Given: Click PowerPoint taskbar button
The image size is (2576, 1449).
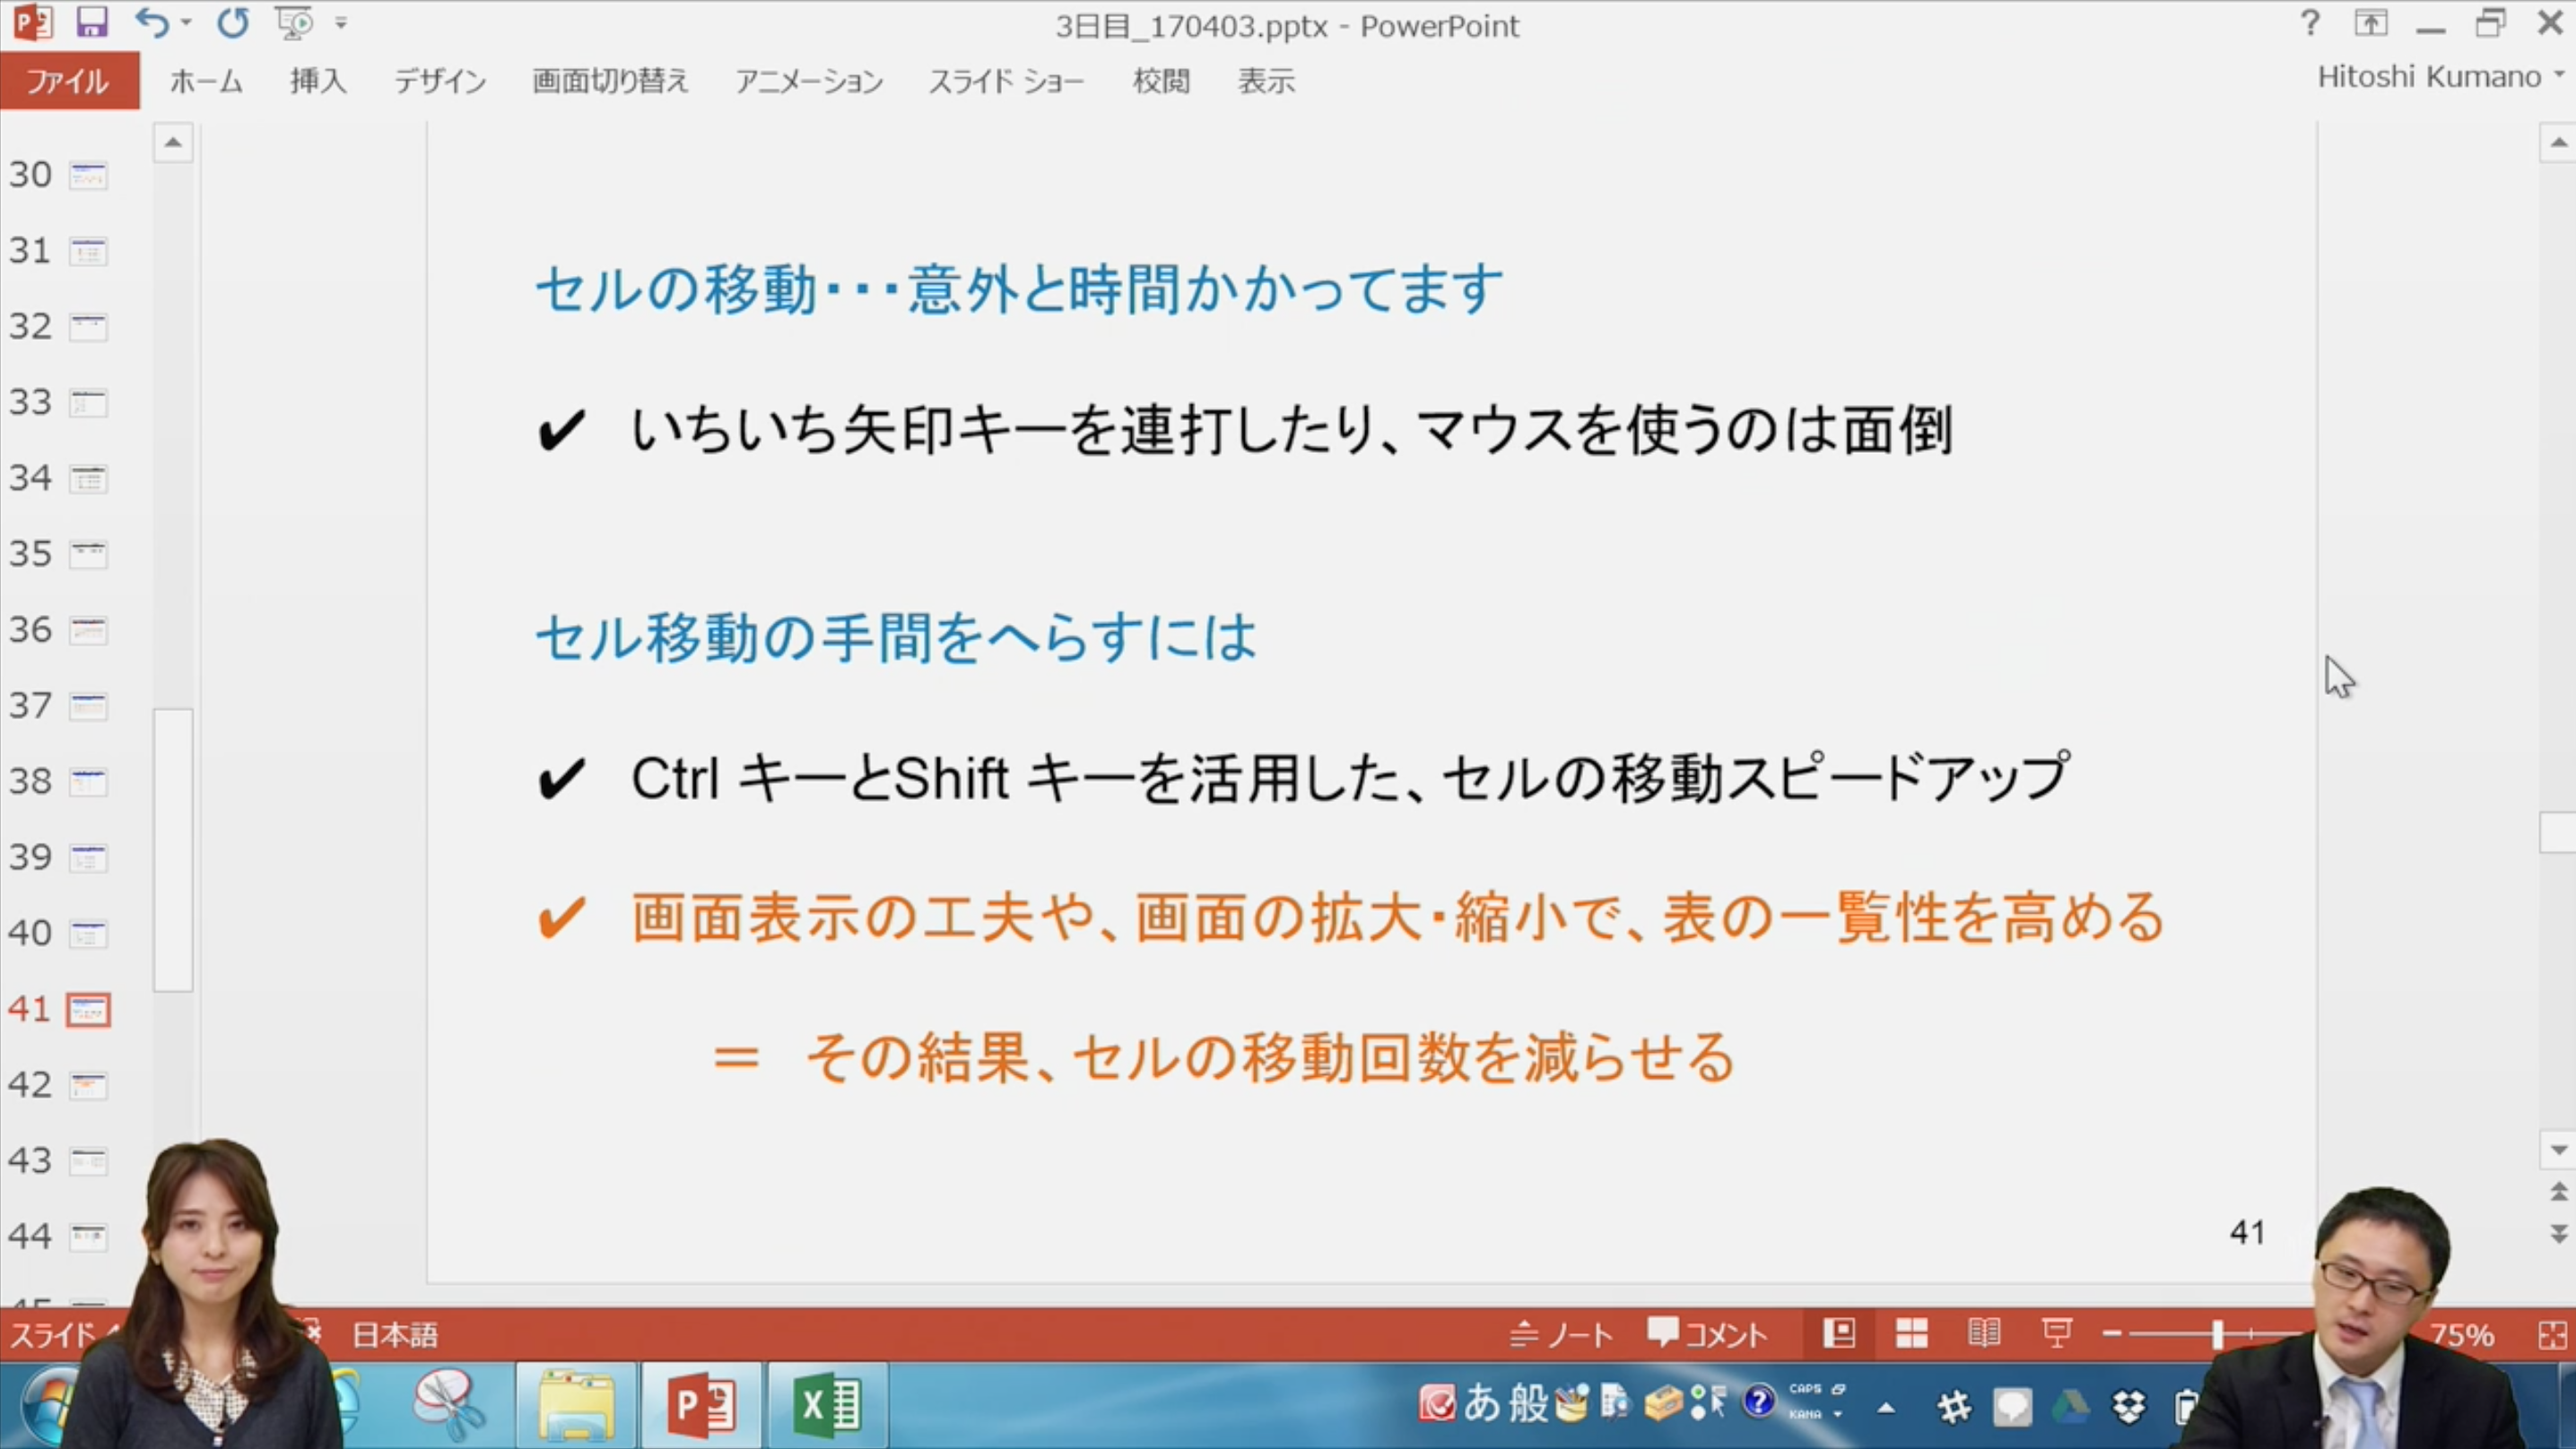Looking at the screenshot, I should (703, 1405).
